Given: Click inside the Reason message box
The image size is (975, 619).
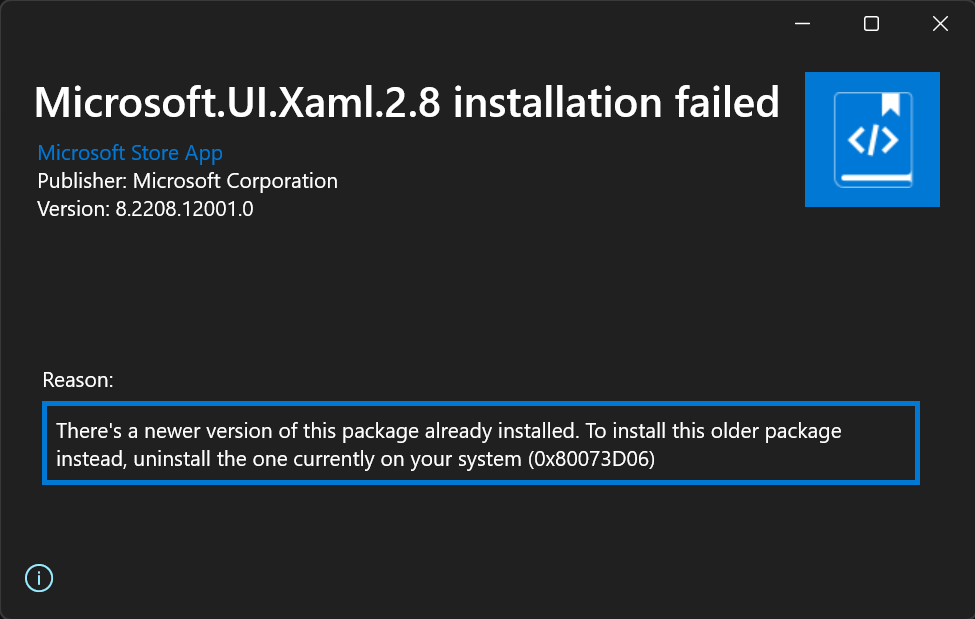Looking at the screenshot, I should pyautogui.click(x=481, y=443).
